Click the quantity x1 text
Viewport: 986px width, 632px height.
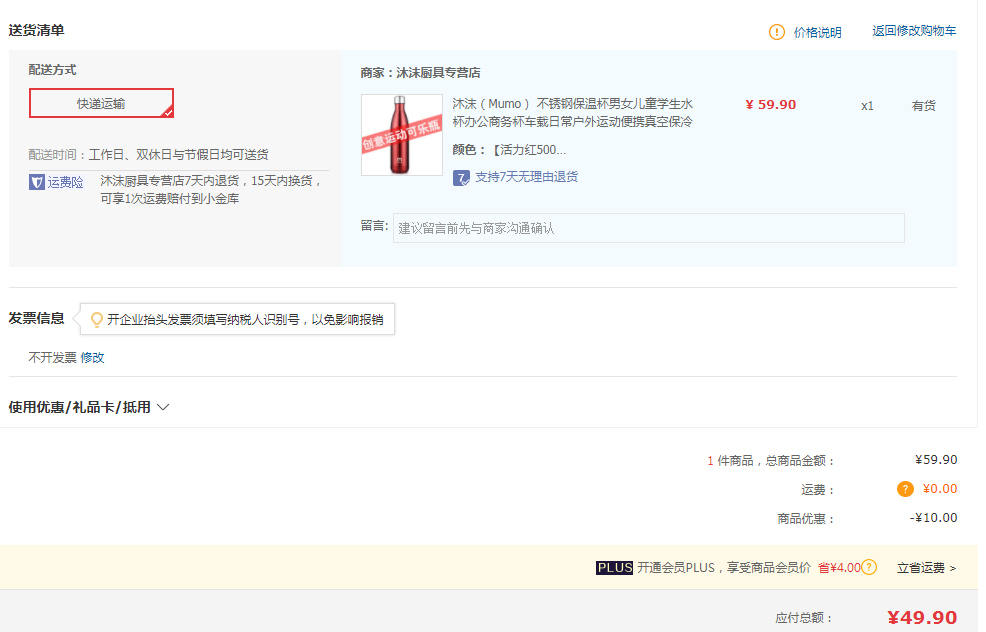click(867, 106)
